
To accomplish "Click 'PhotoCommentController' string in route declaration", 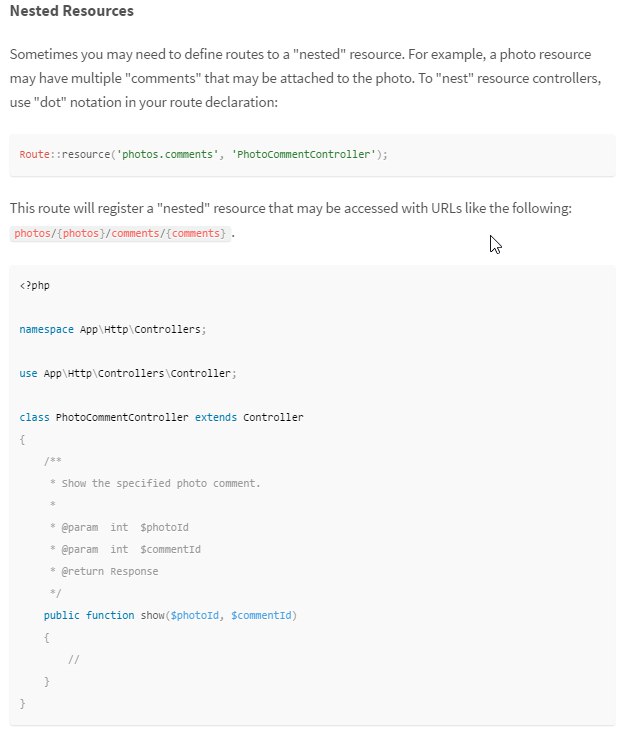I will [303, 154].
